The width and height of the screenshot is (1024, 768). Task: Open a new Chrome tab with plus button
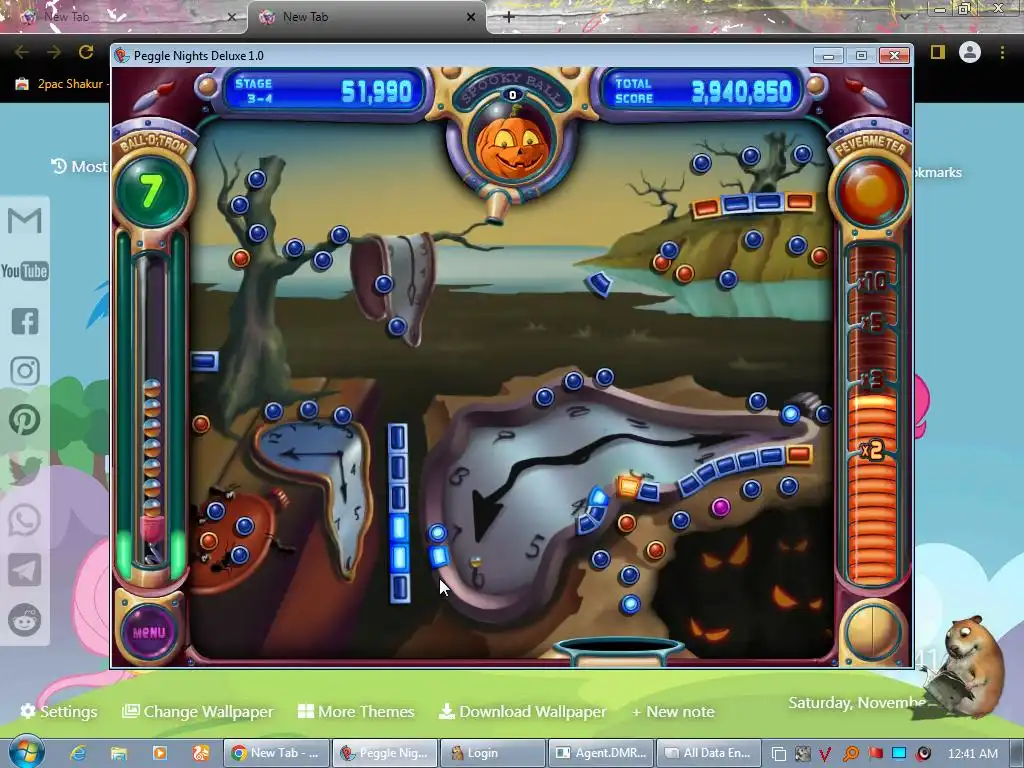[x=509, y=18]
